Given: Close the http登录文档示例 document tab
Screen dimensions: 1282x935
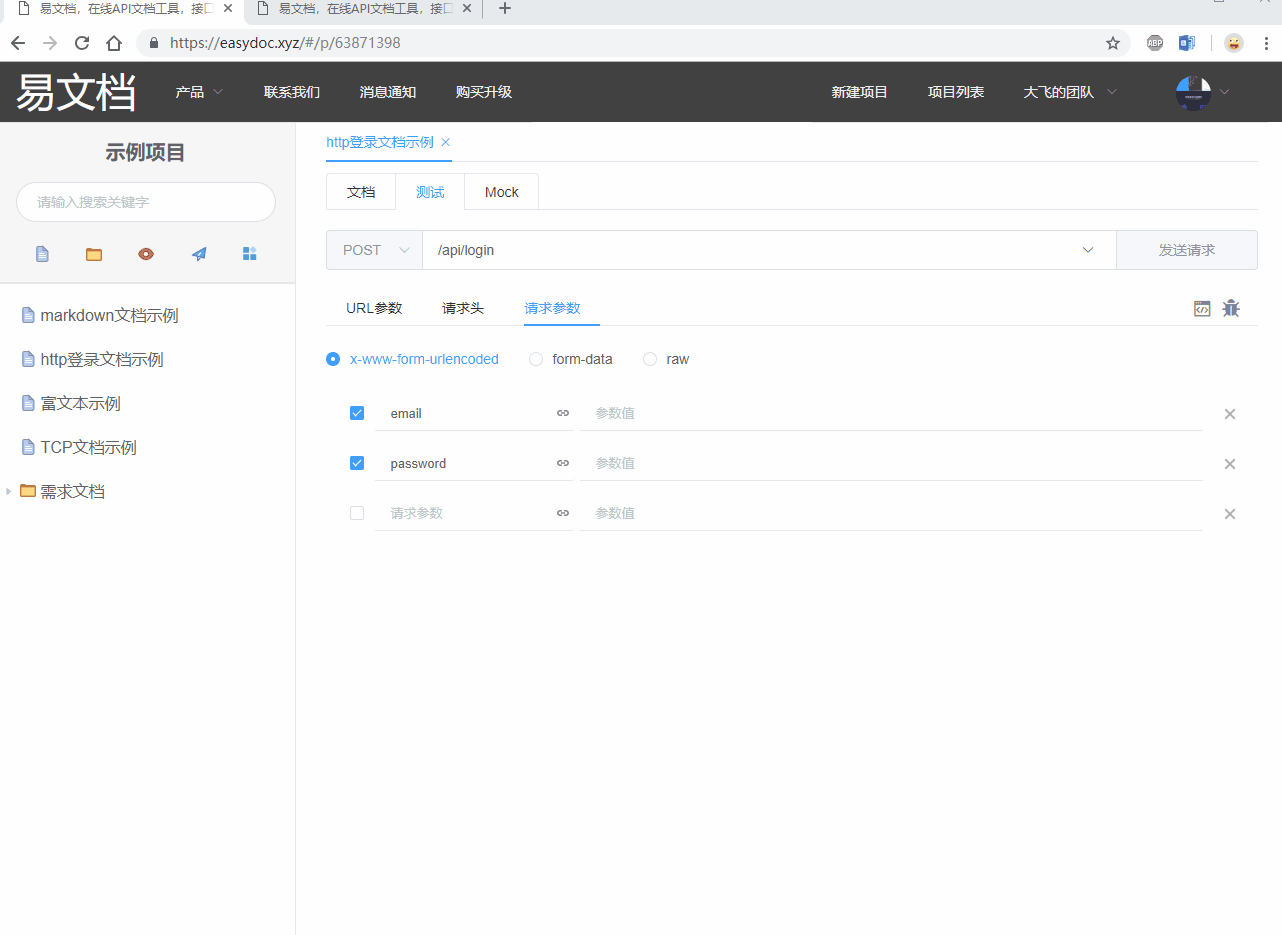Looking at the screenshot, I should click(446, 142).
